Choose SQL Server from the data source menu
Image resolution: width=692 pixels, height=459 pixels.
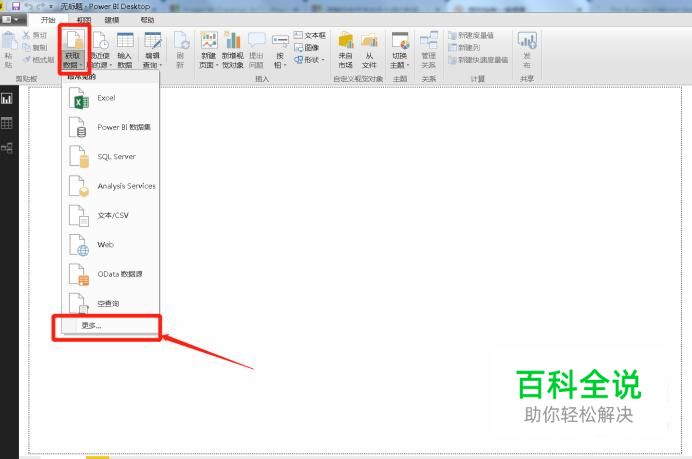point(110,156)
